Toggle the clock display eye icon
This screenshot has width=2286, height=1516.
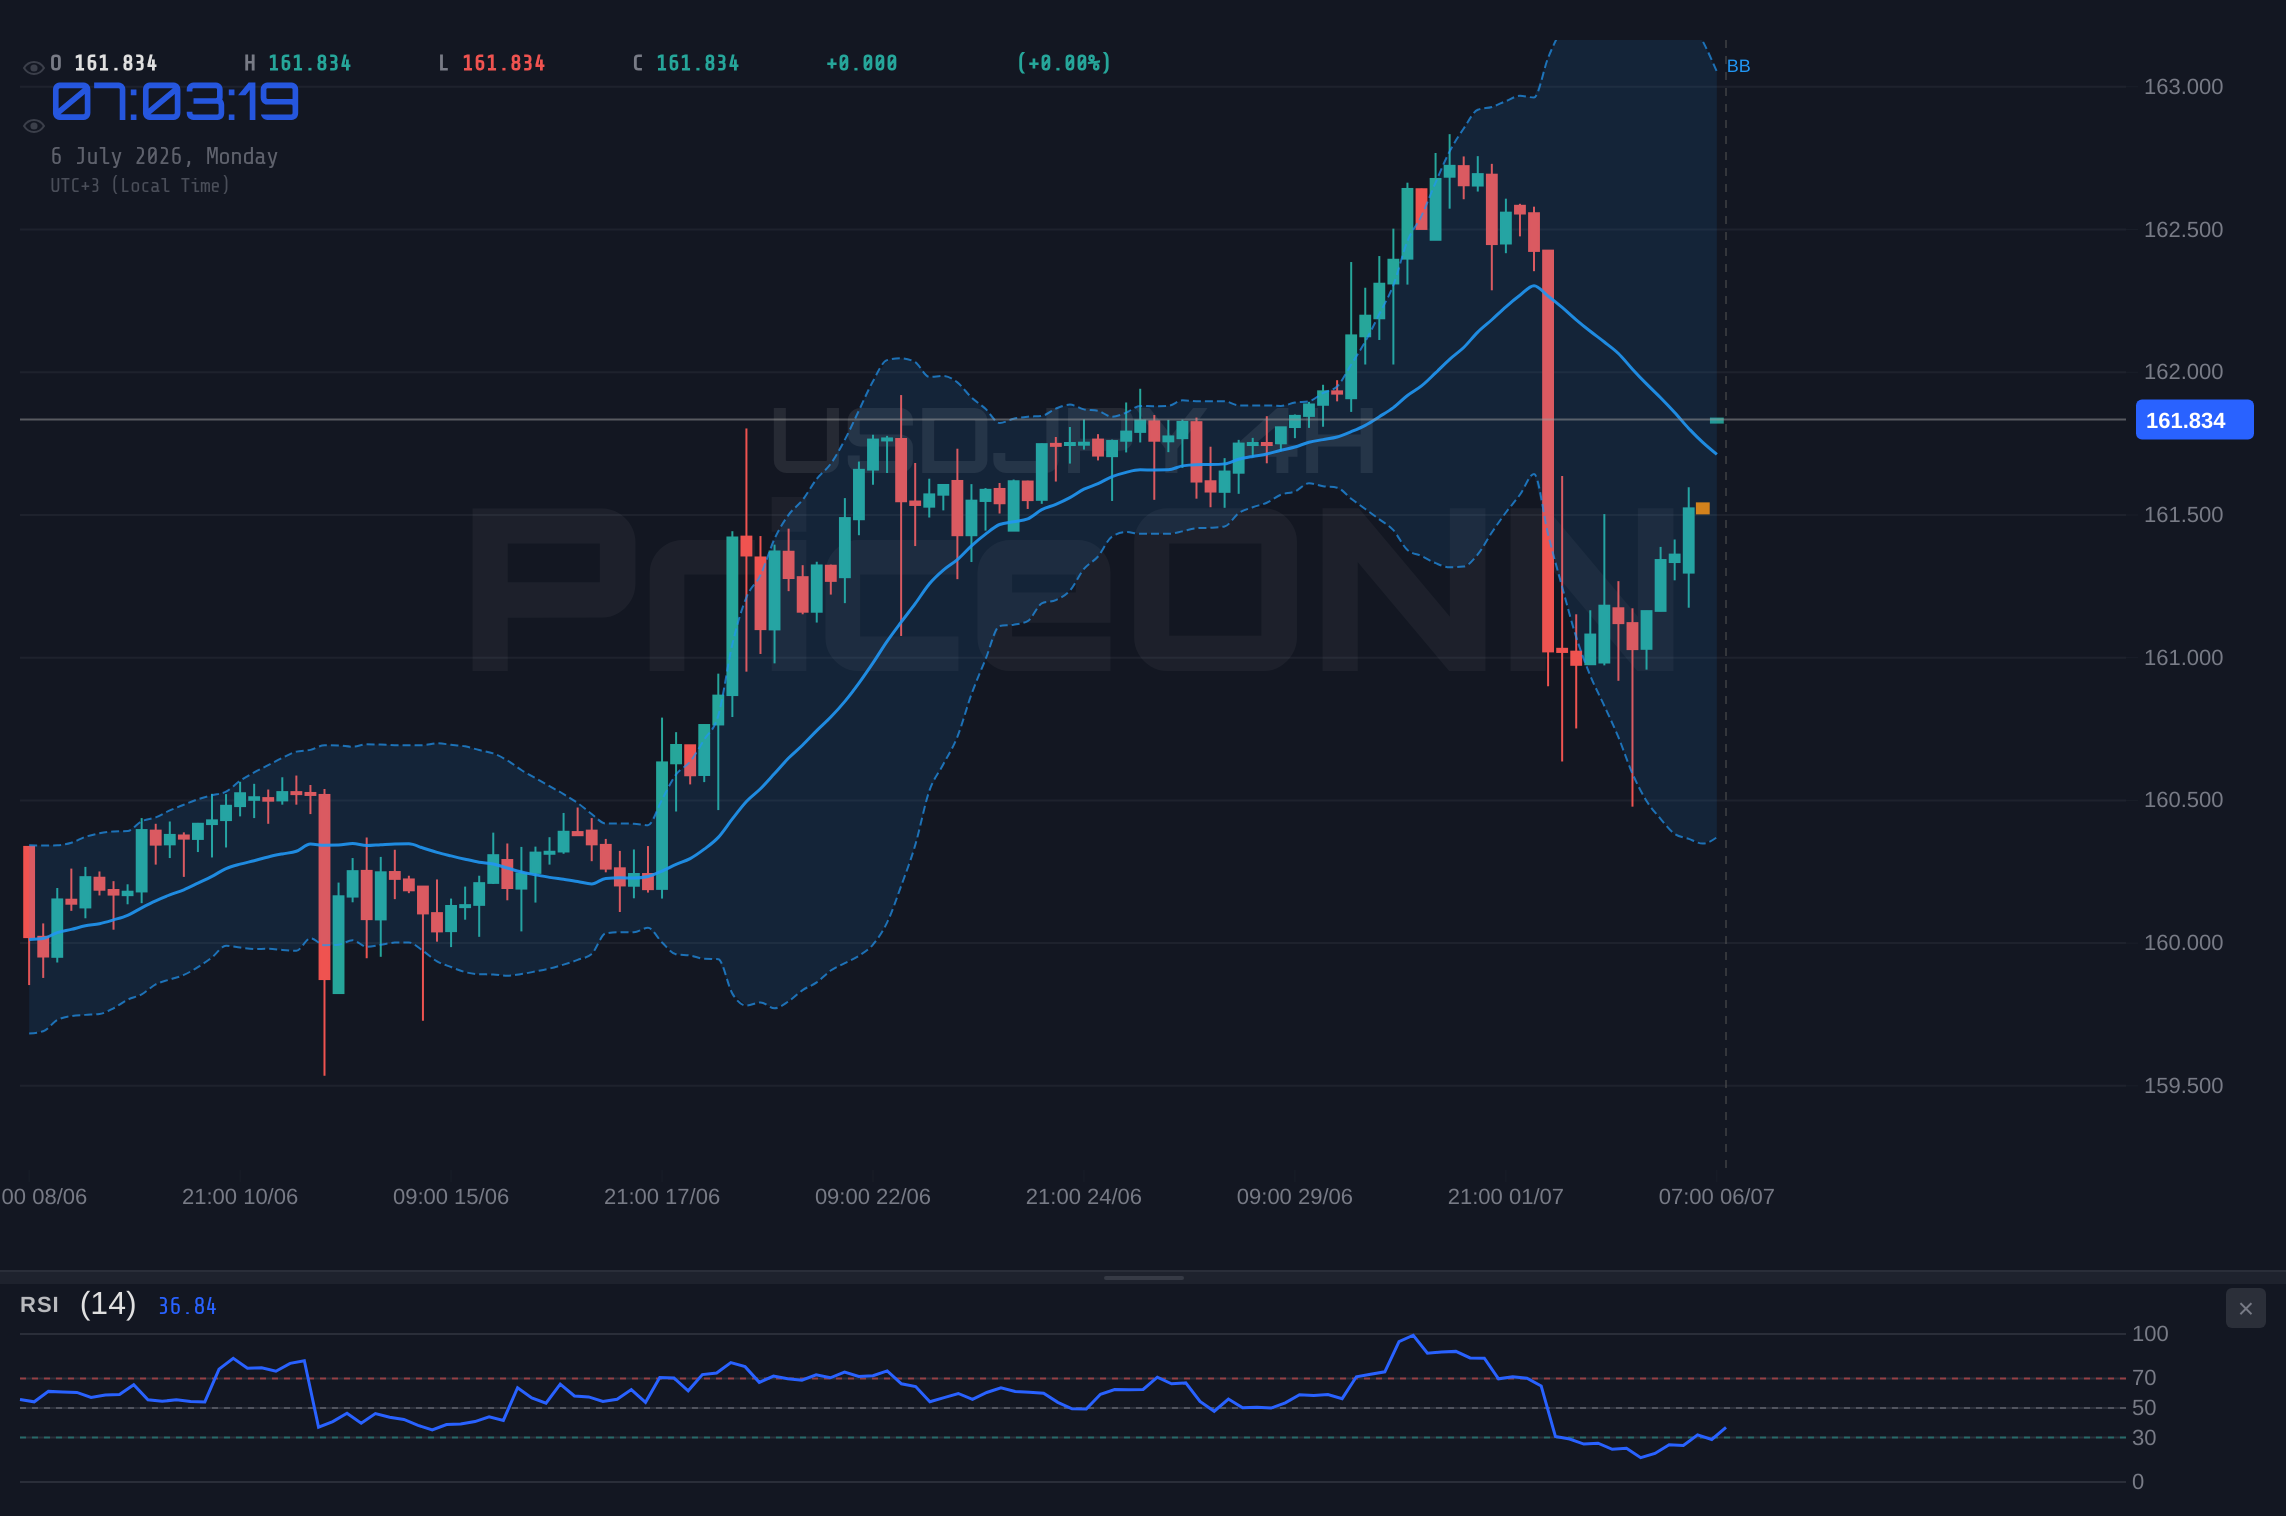tap(33, 126)
